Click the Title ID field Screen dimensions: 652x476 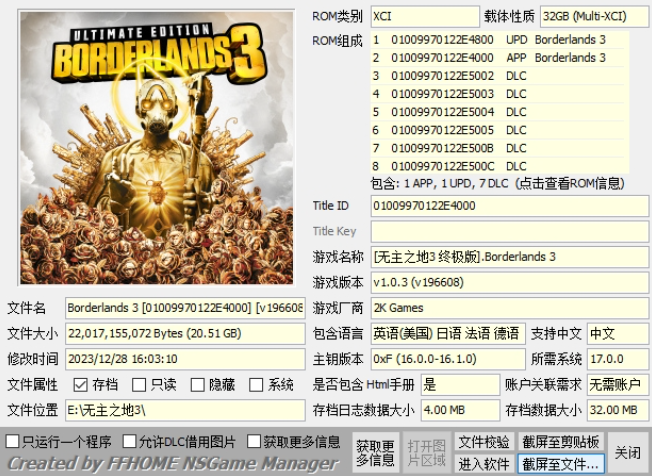(x=509, y=206)
